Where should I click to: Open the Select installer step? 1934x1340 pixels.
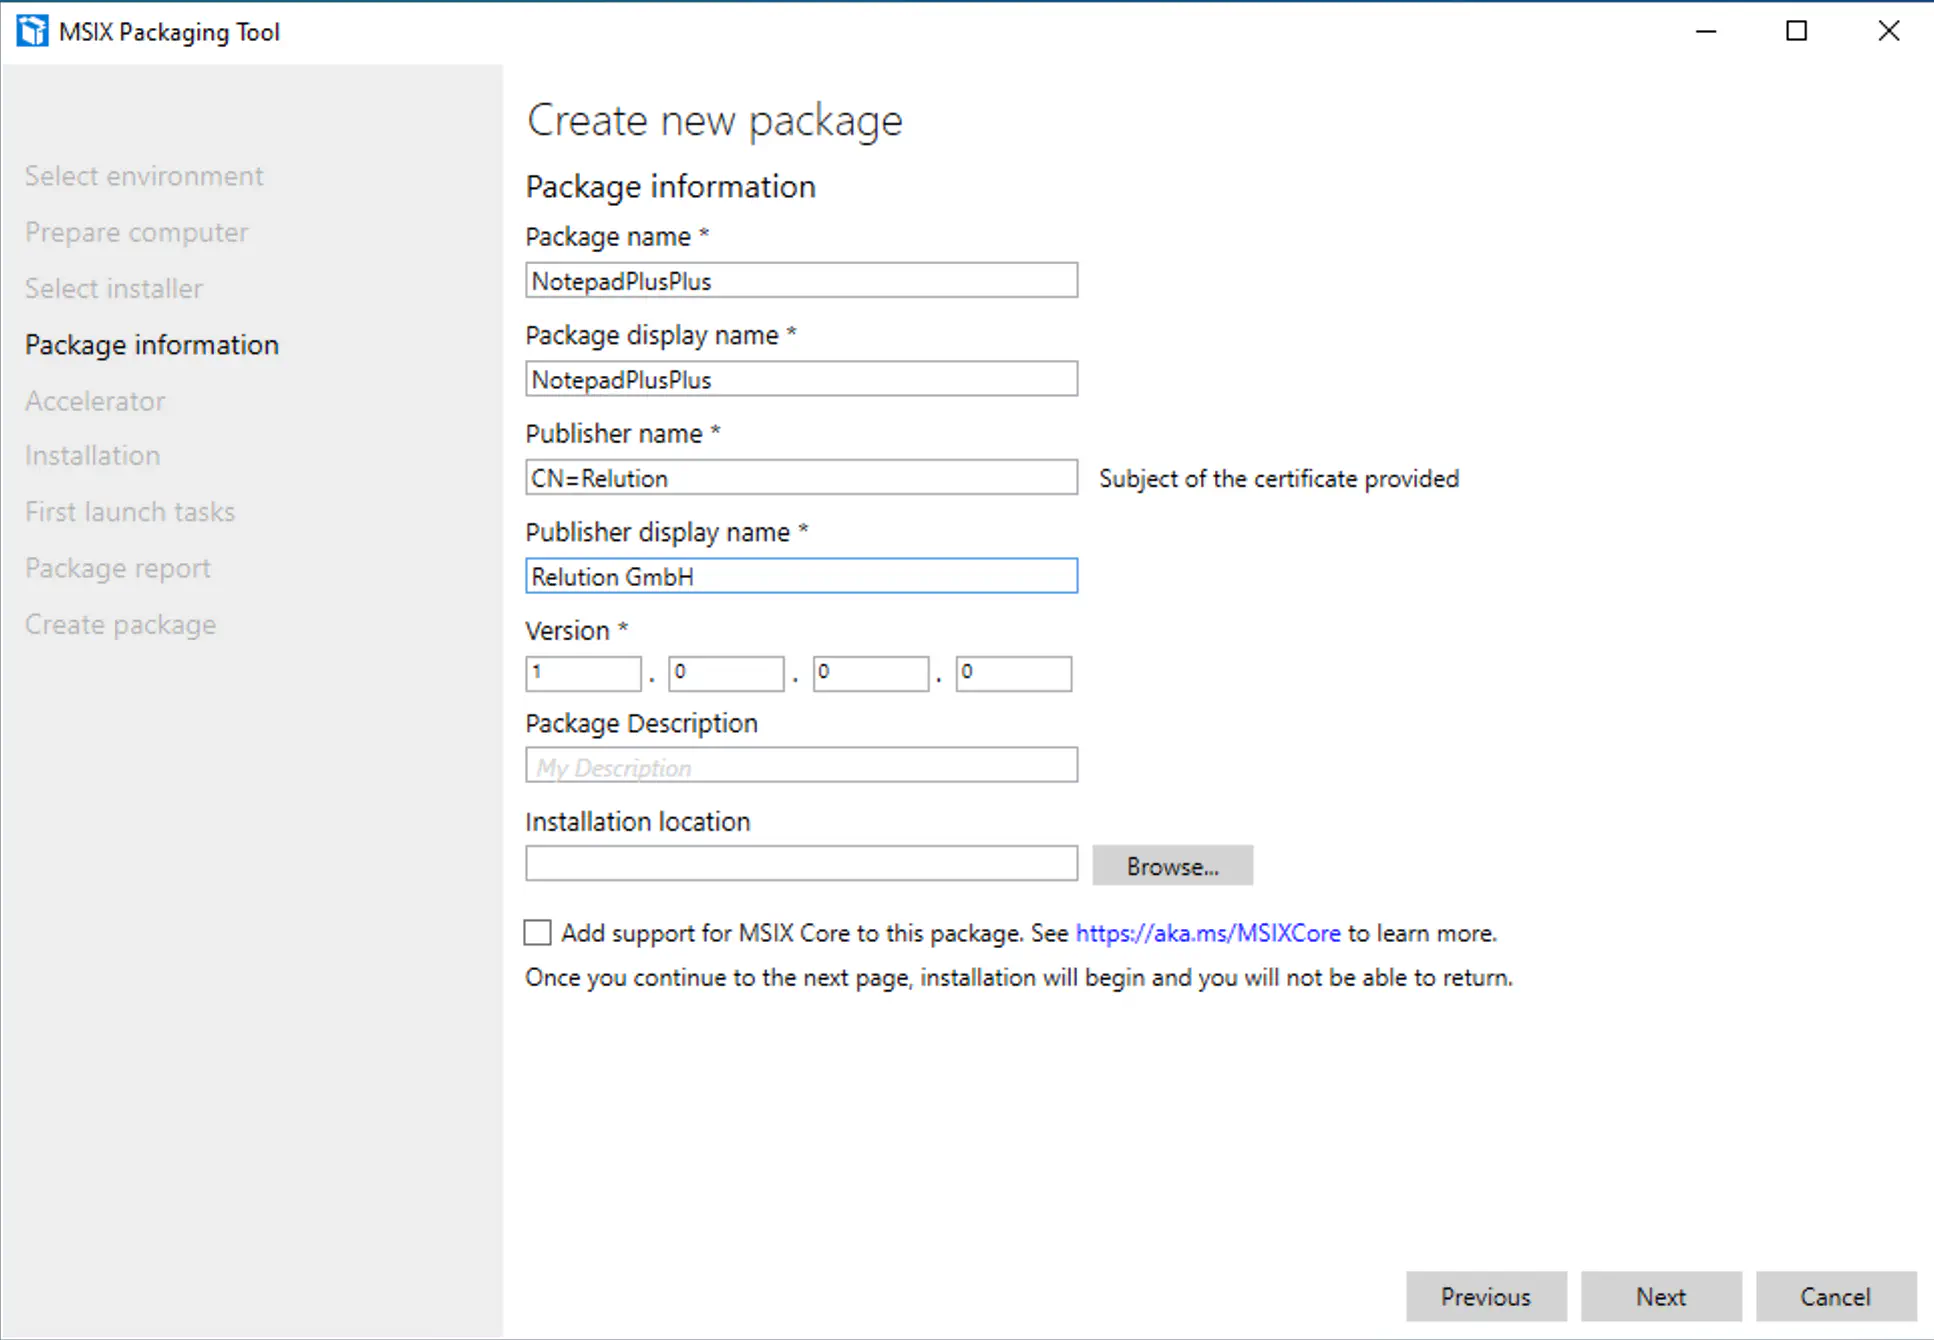113,288
